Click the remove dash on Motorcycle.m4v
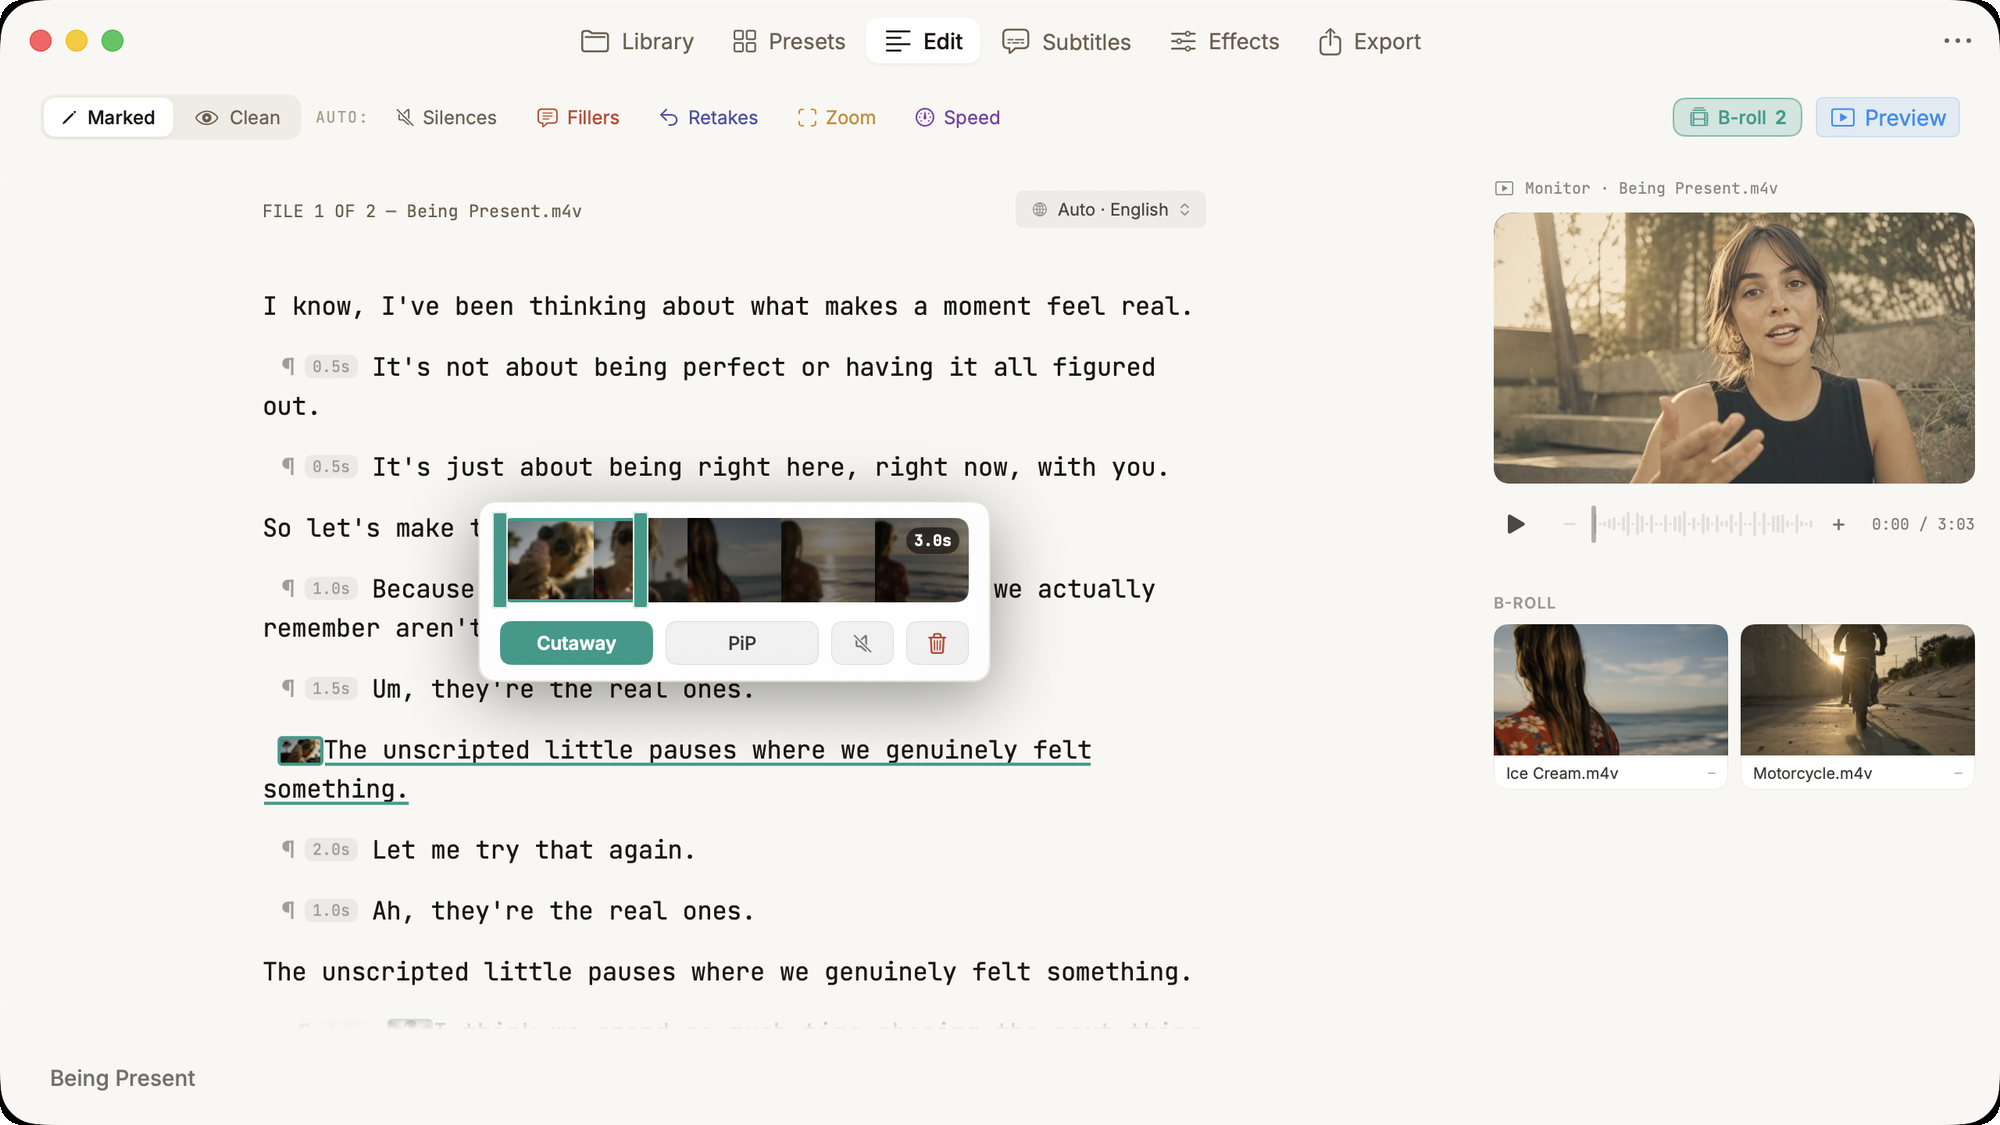The image size is (2000, 1125). (x=1958, y=773)
